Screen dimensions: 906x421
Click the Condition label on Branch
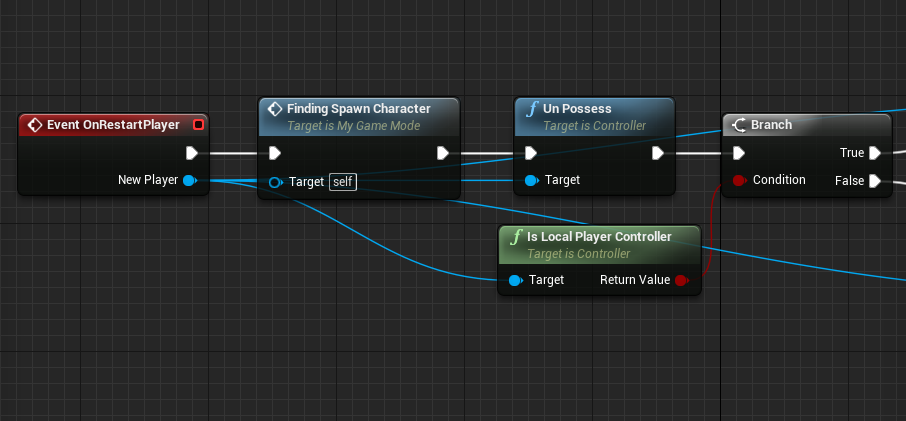click(779, 180)
